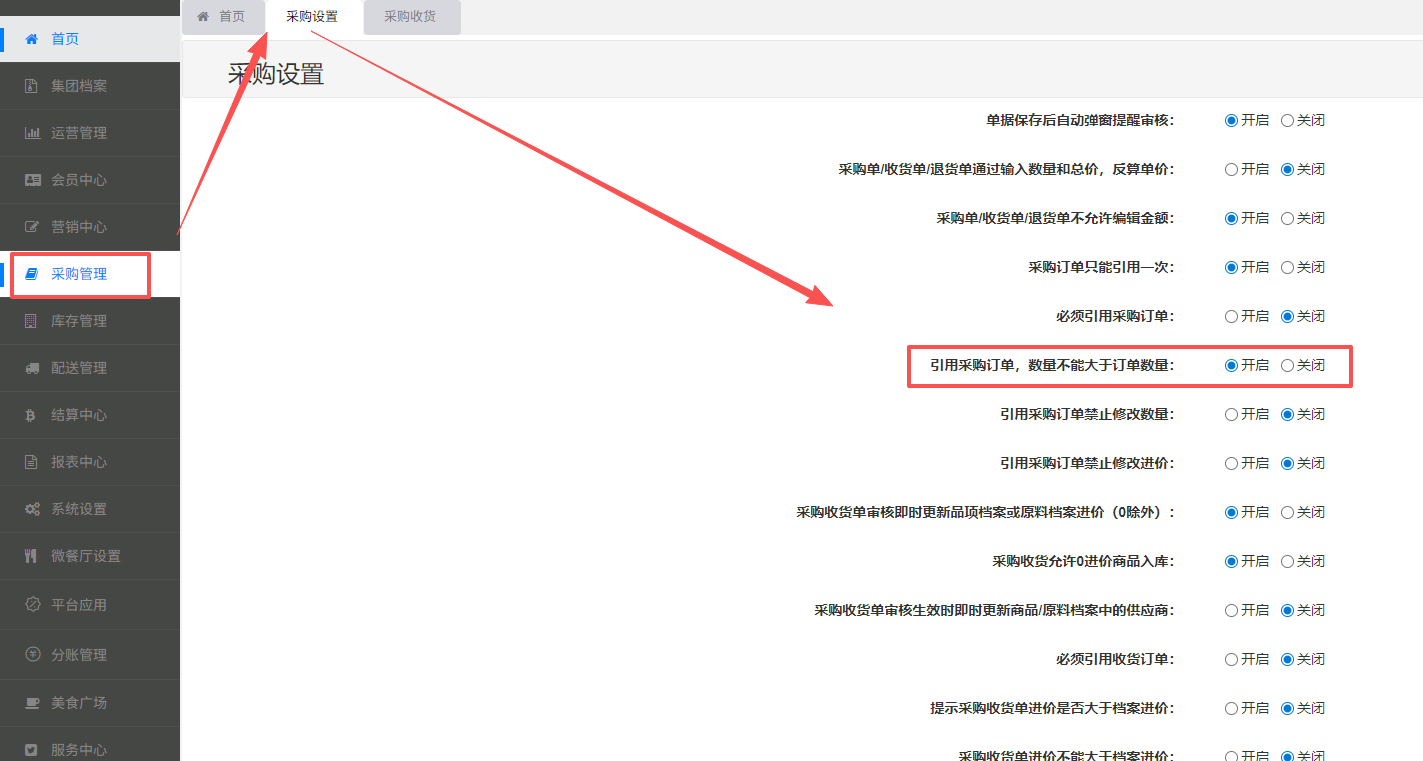1423x761 pixels.
Task: Expand 系统设置 menu in sidebar
Action: (x=79, y=509)
